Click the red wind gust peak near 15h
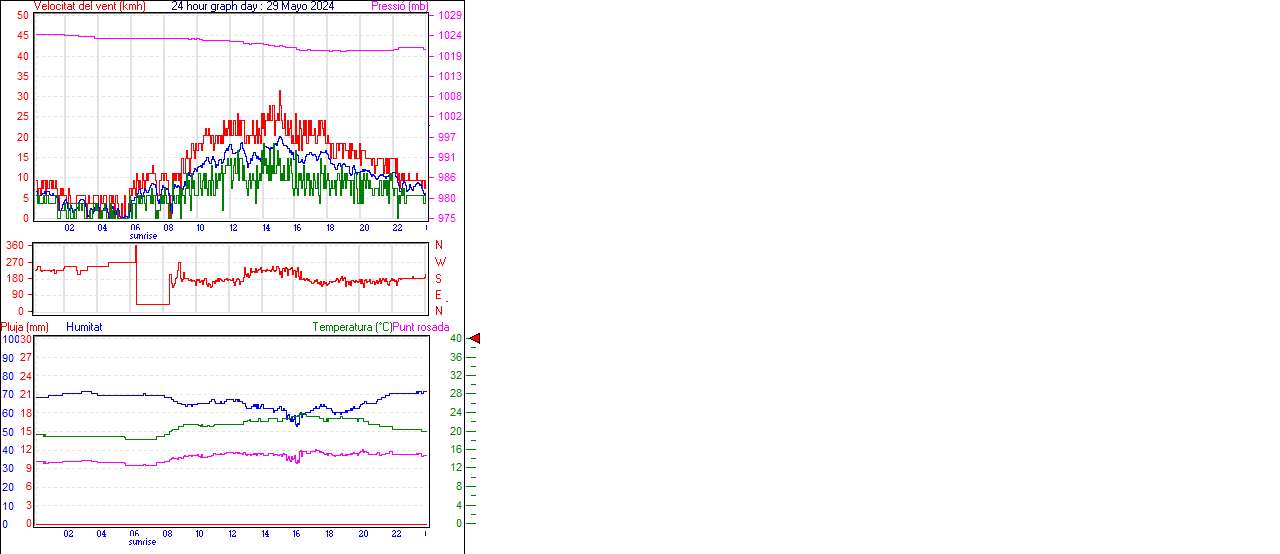Image resolution: width=1280 pixels, height=554 pixels. pyautogui.click(x=280, y=93)
